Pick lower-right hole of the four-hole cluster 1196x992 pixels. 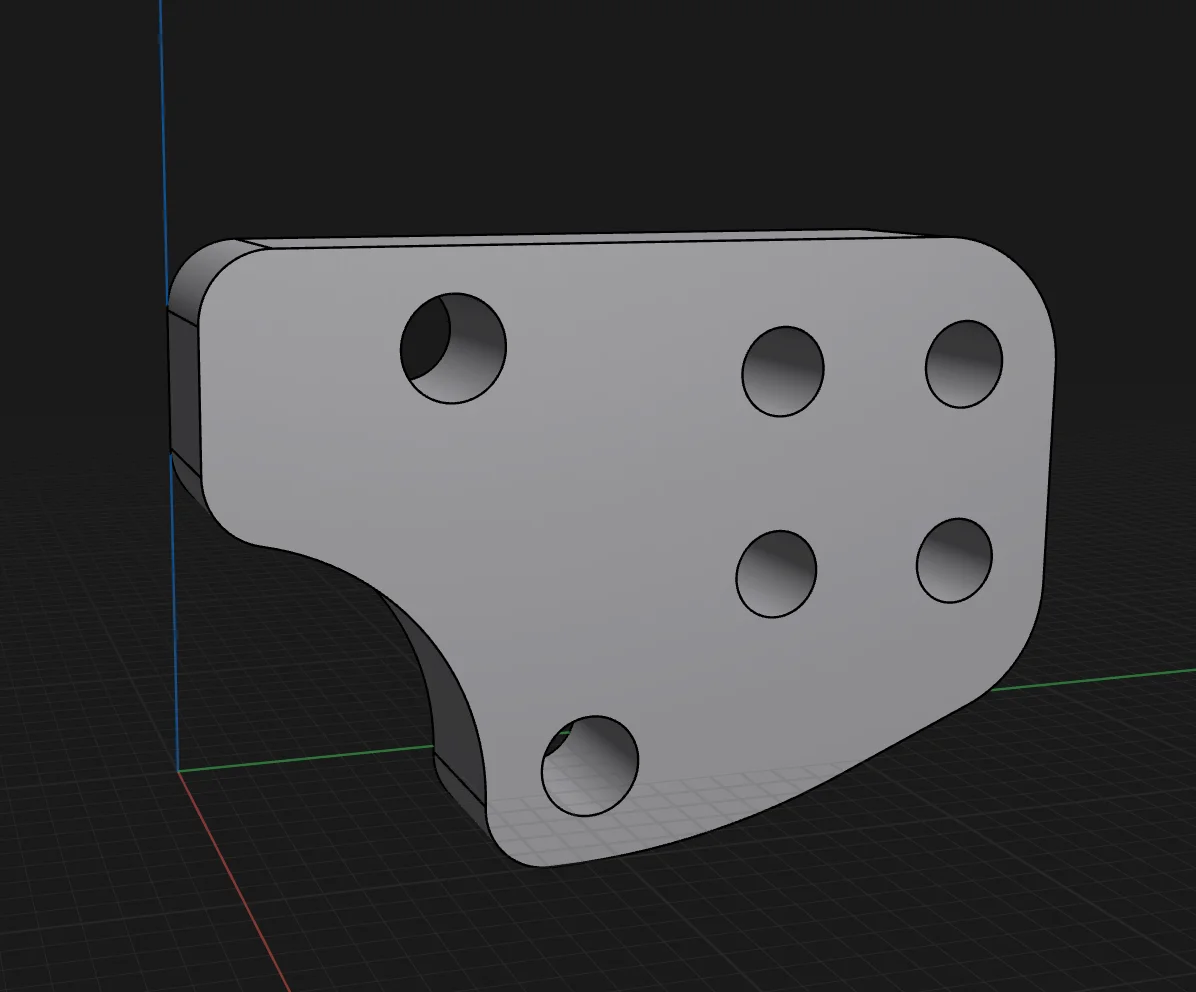click(953, 560)
